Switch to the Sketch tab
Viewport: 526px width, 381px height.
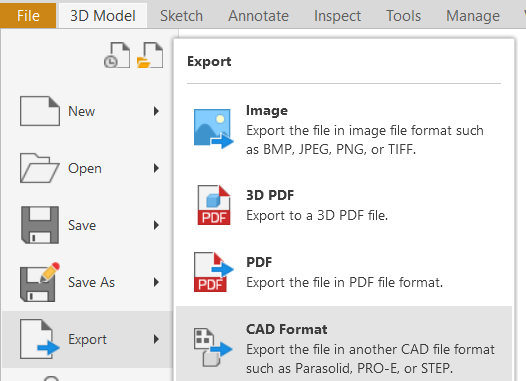pyautogui.click(x=181, y=15)
